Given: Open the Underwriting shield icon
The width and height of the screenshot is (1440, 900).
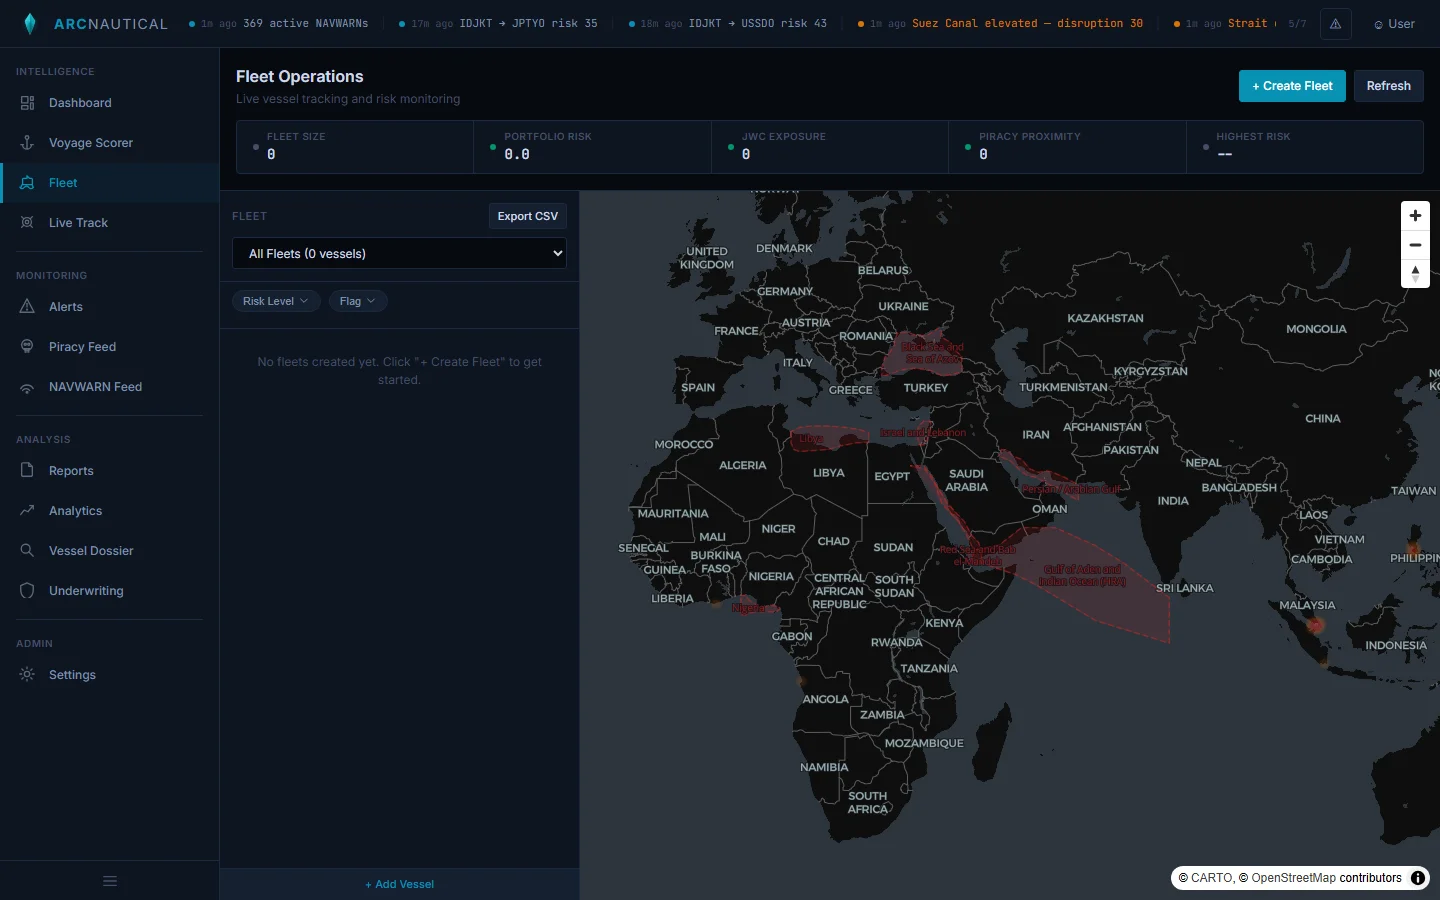Looking at the screenshot, I should [26, 591].
